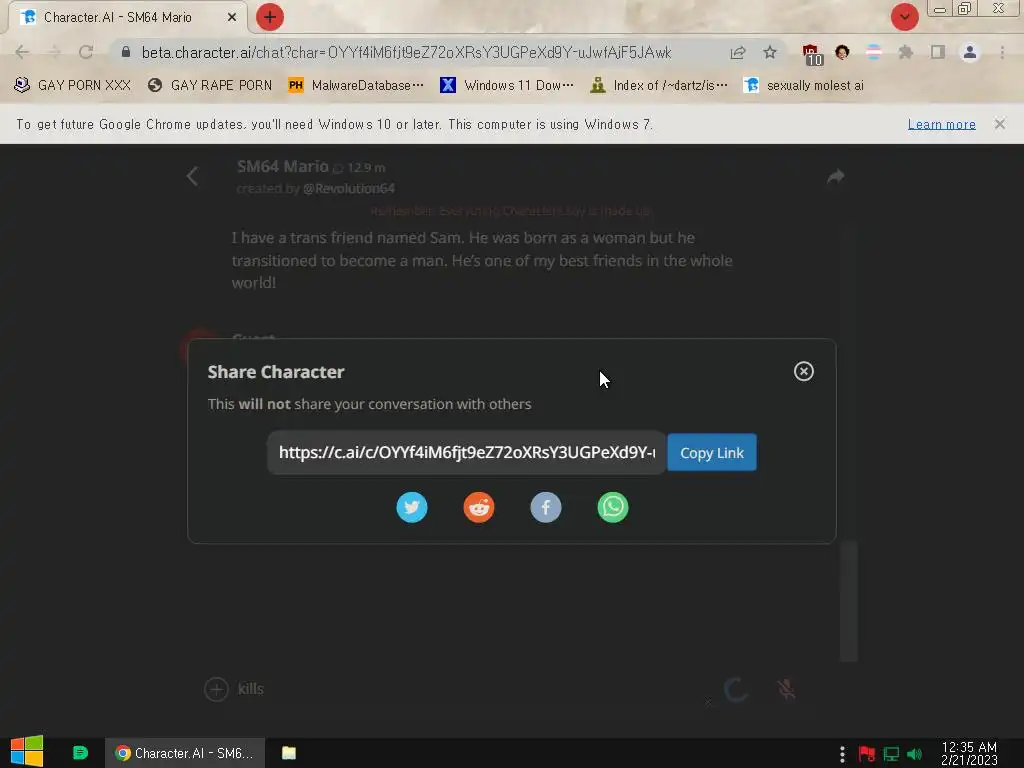Open the blocker extension with the 10 badge

pyautogui.click(x=812, y=55)
